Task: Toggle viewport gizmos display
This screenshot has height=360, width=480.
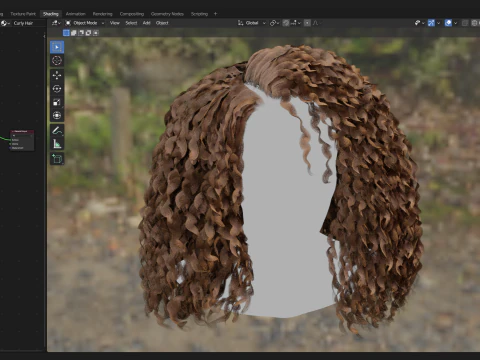Action: (x=431, y=23)
